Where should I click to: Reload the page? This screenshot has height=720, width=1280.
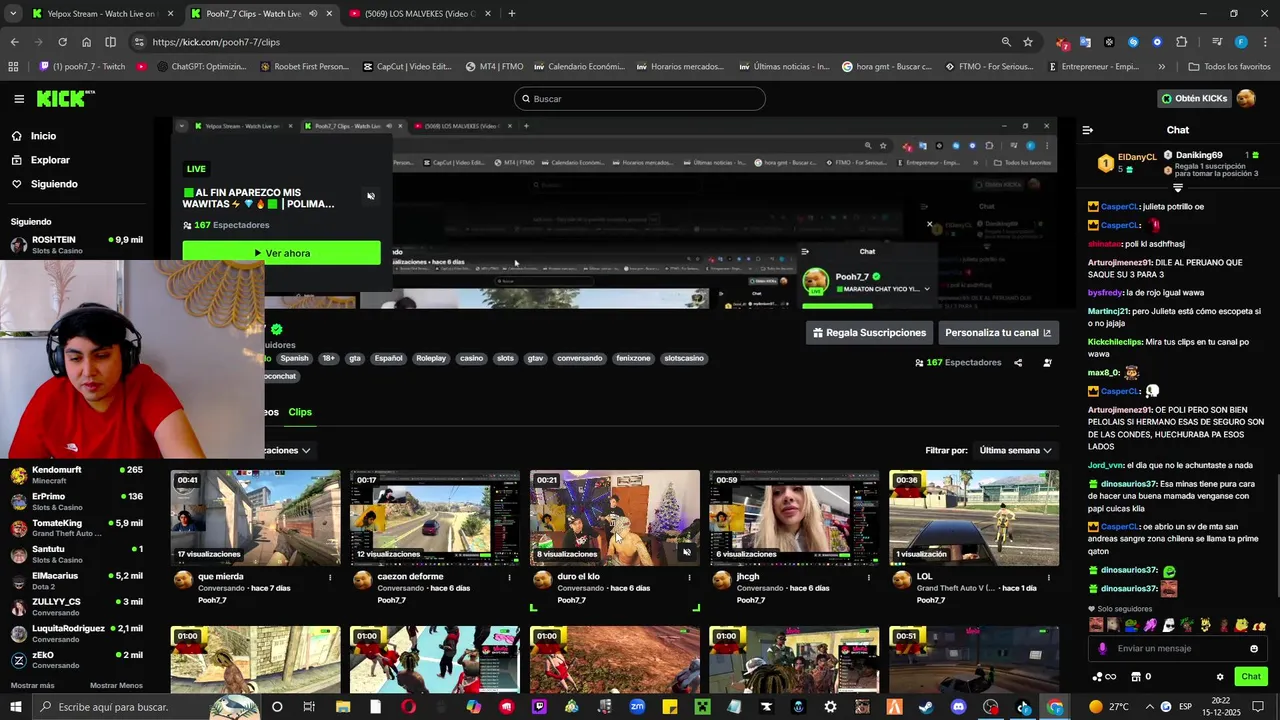(62, 42)
